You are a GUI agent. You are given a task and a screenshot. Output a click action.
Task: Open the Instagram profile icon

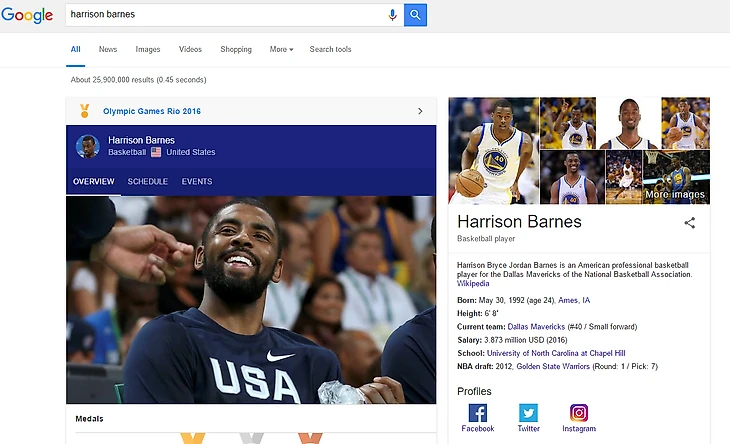(578, 413)
